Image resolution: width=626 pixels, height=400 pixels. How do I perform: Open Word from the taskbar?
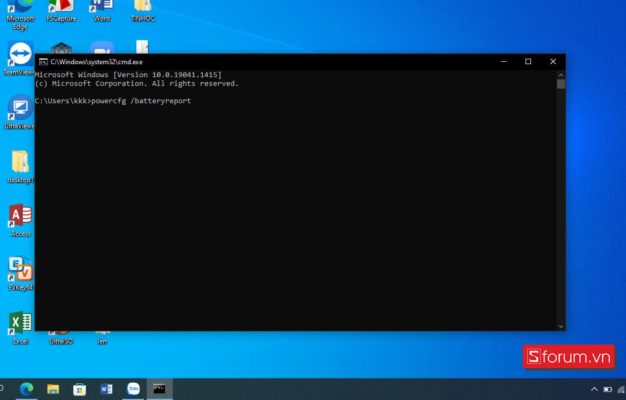click(106, 388)
